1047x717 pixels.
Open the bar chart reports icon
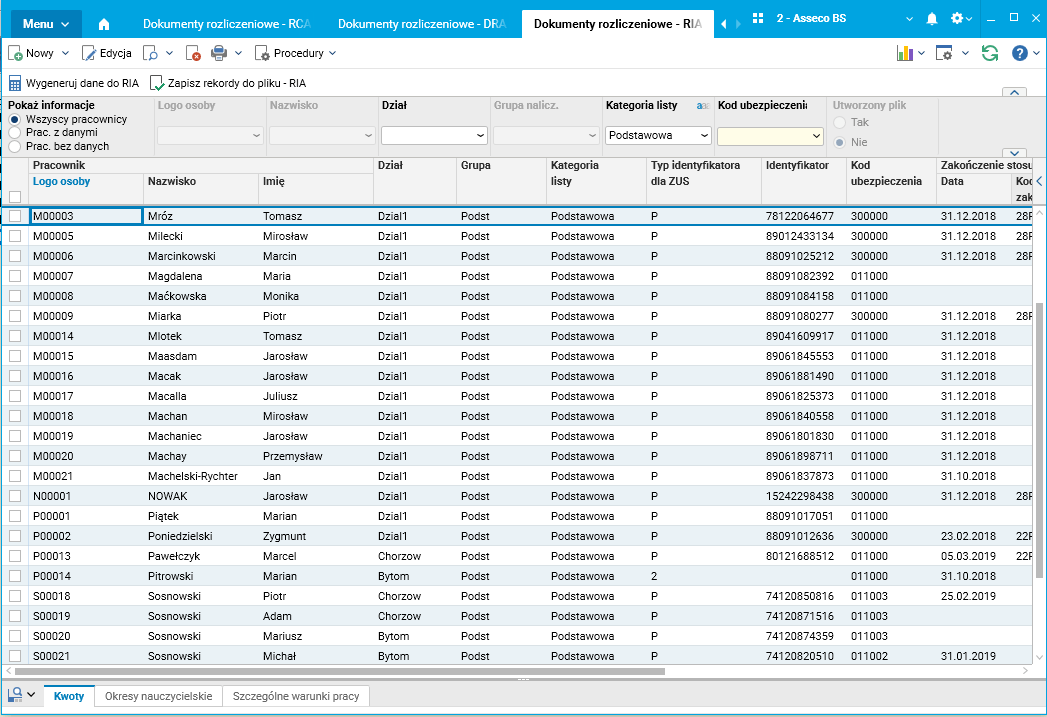[x=905, y=53]
